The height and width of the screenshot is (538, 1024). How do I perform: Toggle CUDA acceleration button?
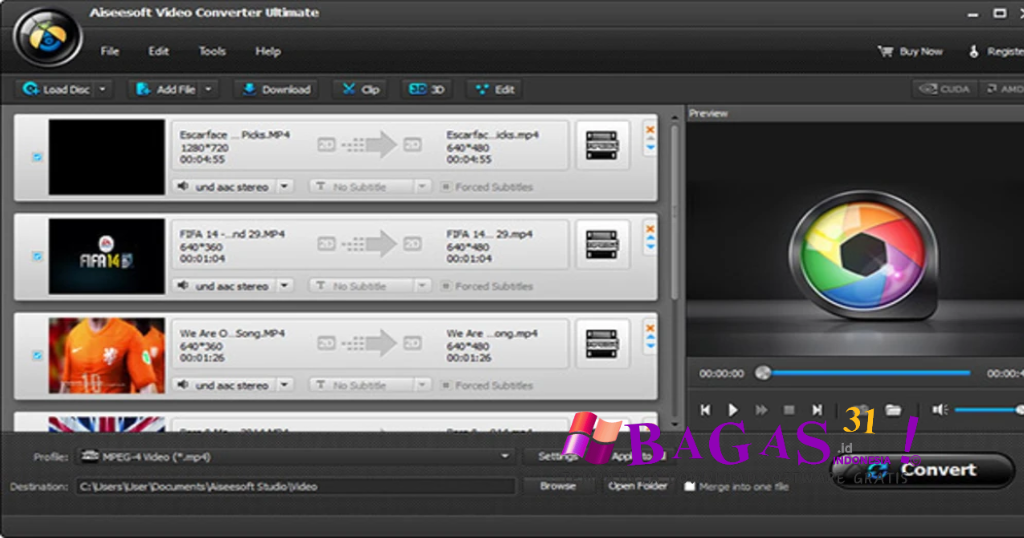click(944, 89)
